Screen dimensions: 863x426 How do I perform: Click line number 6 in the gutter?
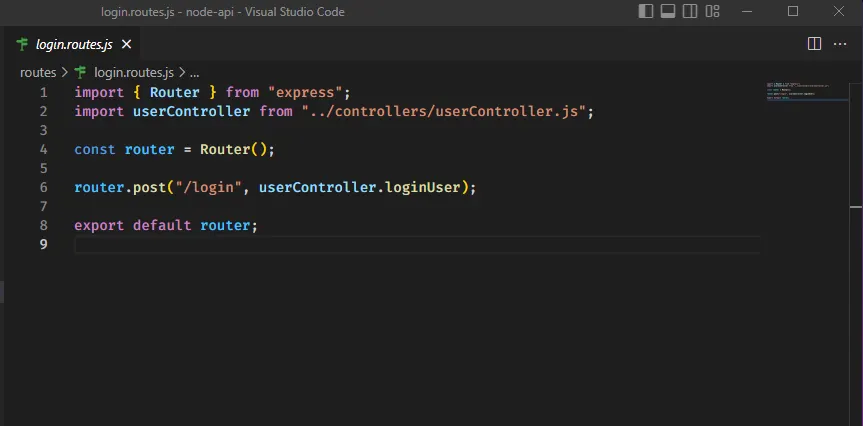point(43,188)
